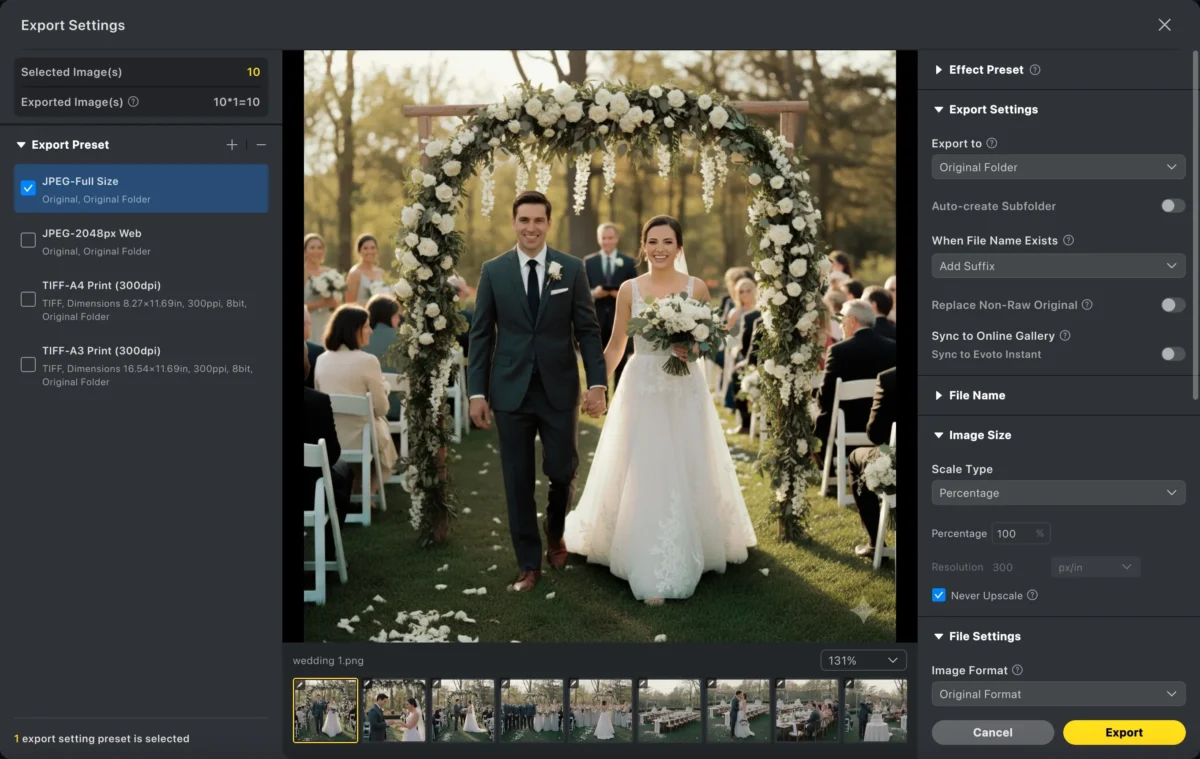Uncheck the Never Upscale checkbox

(x=938, y=595)
